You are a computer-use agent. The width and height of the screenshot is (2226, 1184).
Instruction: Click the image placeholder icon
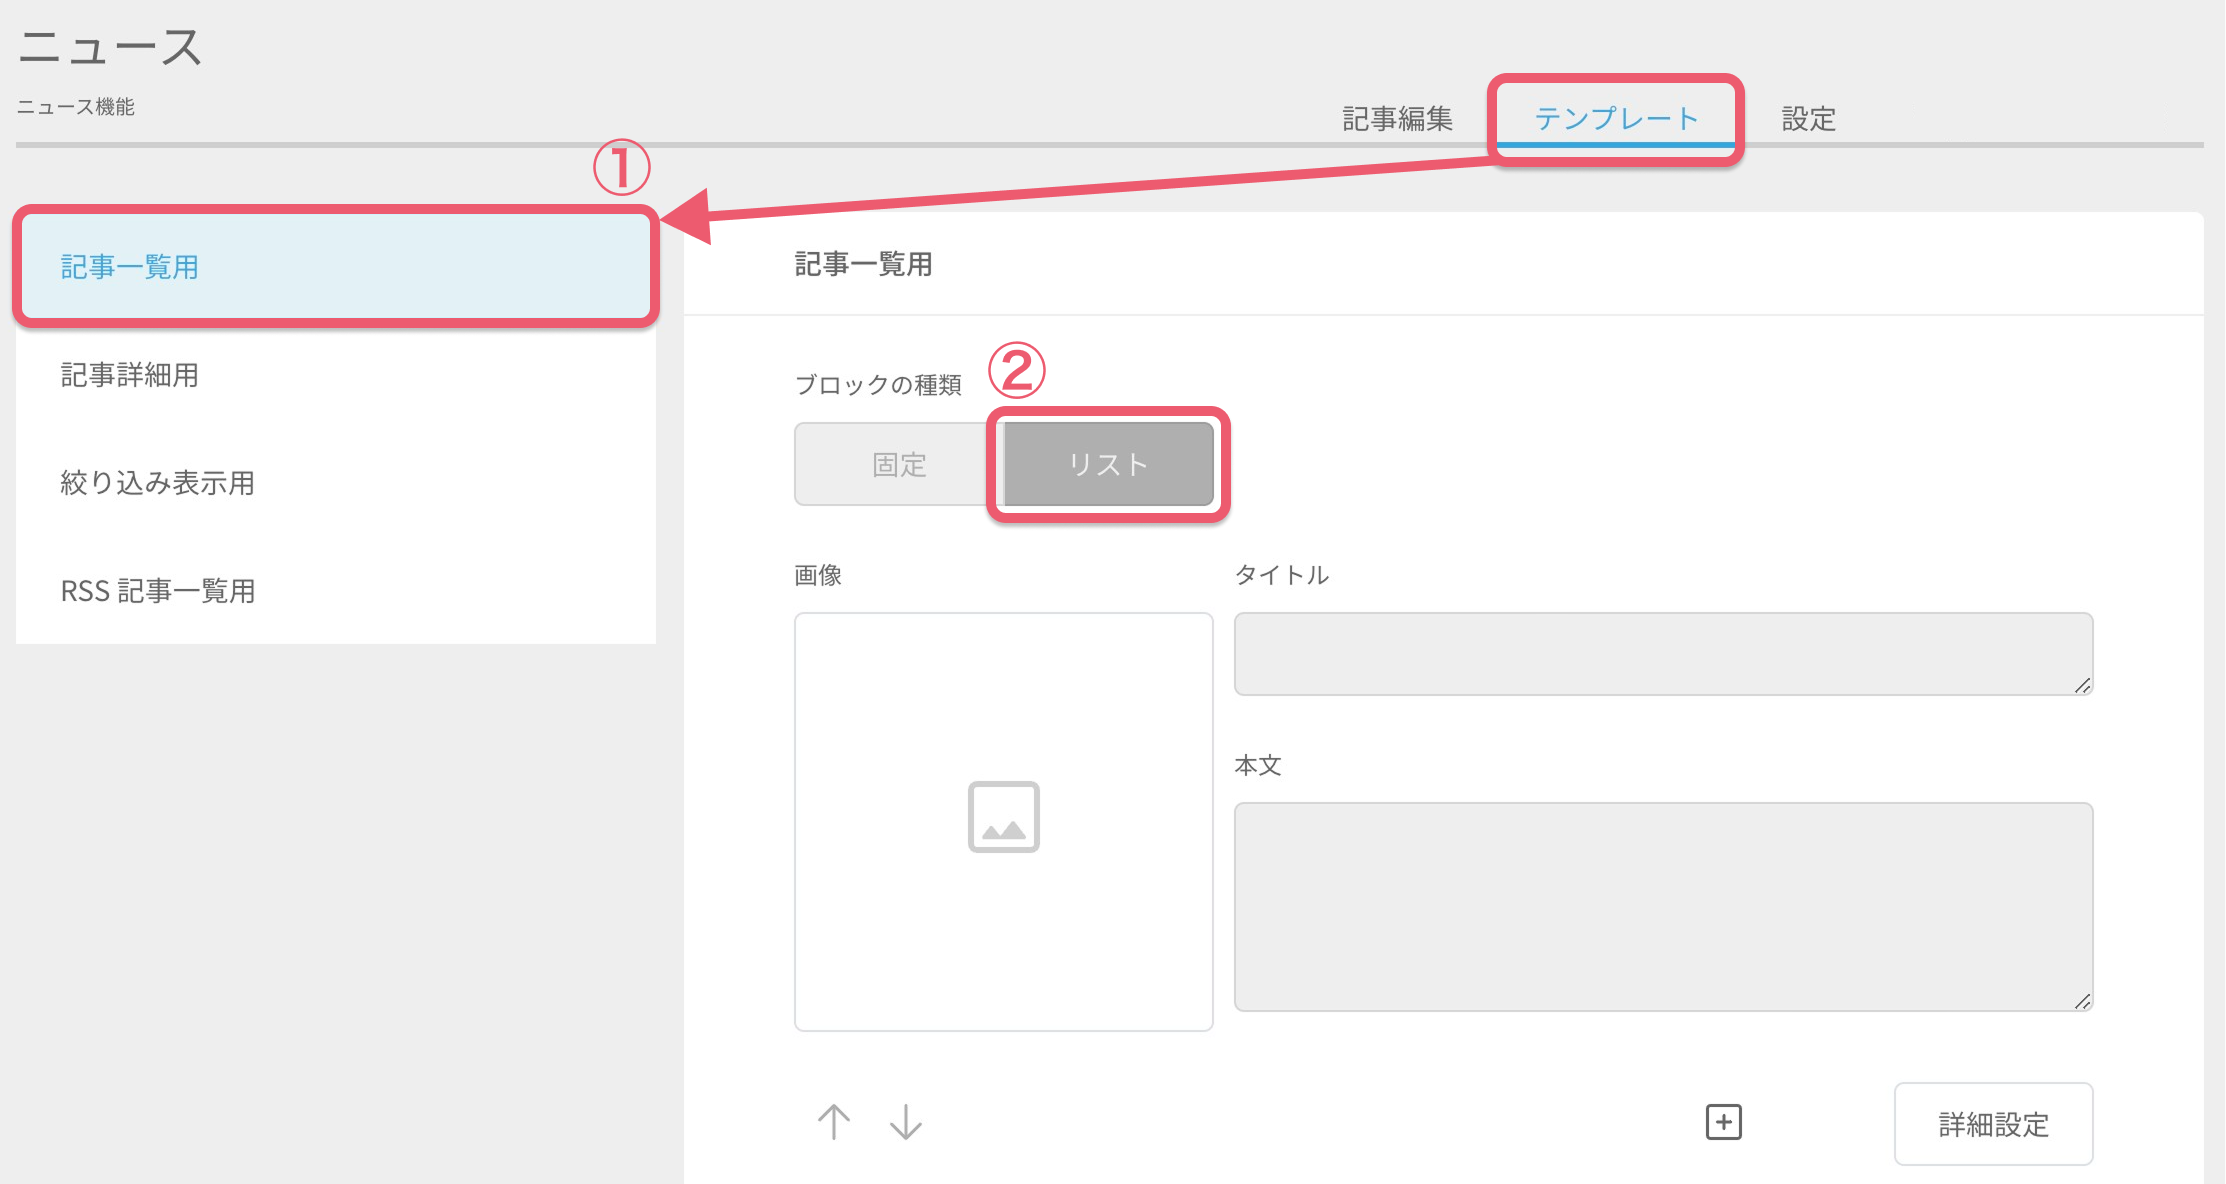pos(1004,817)
